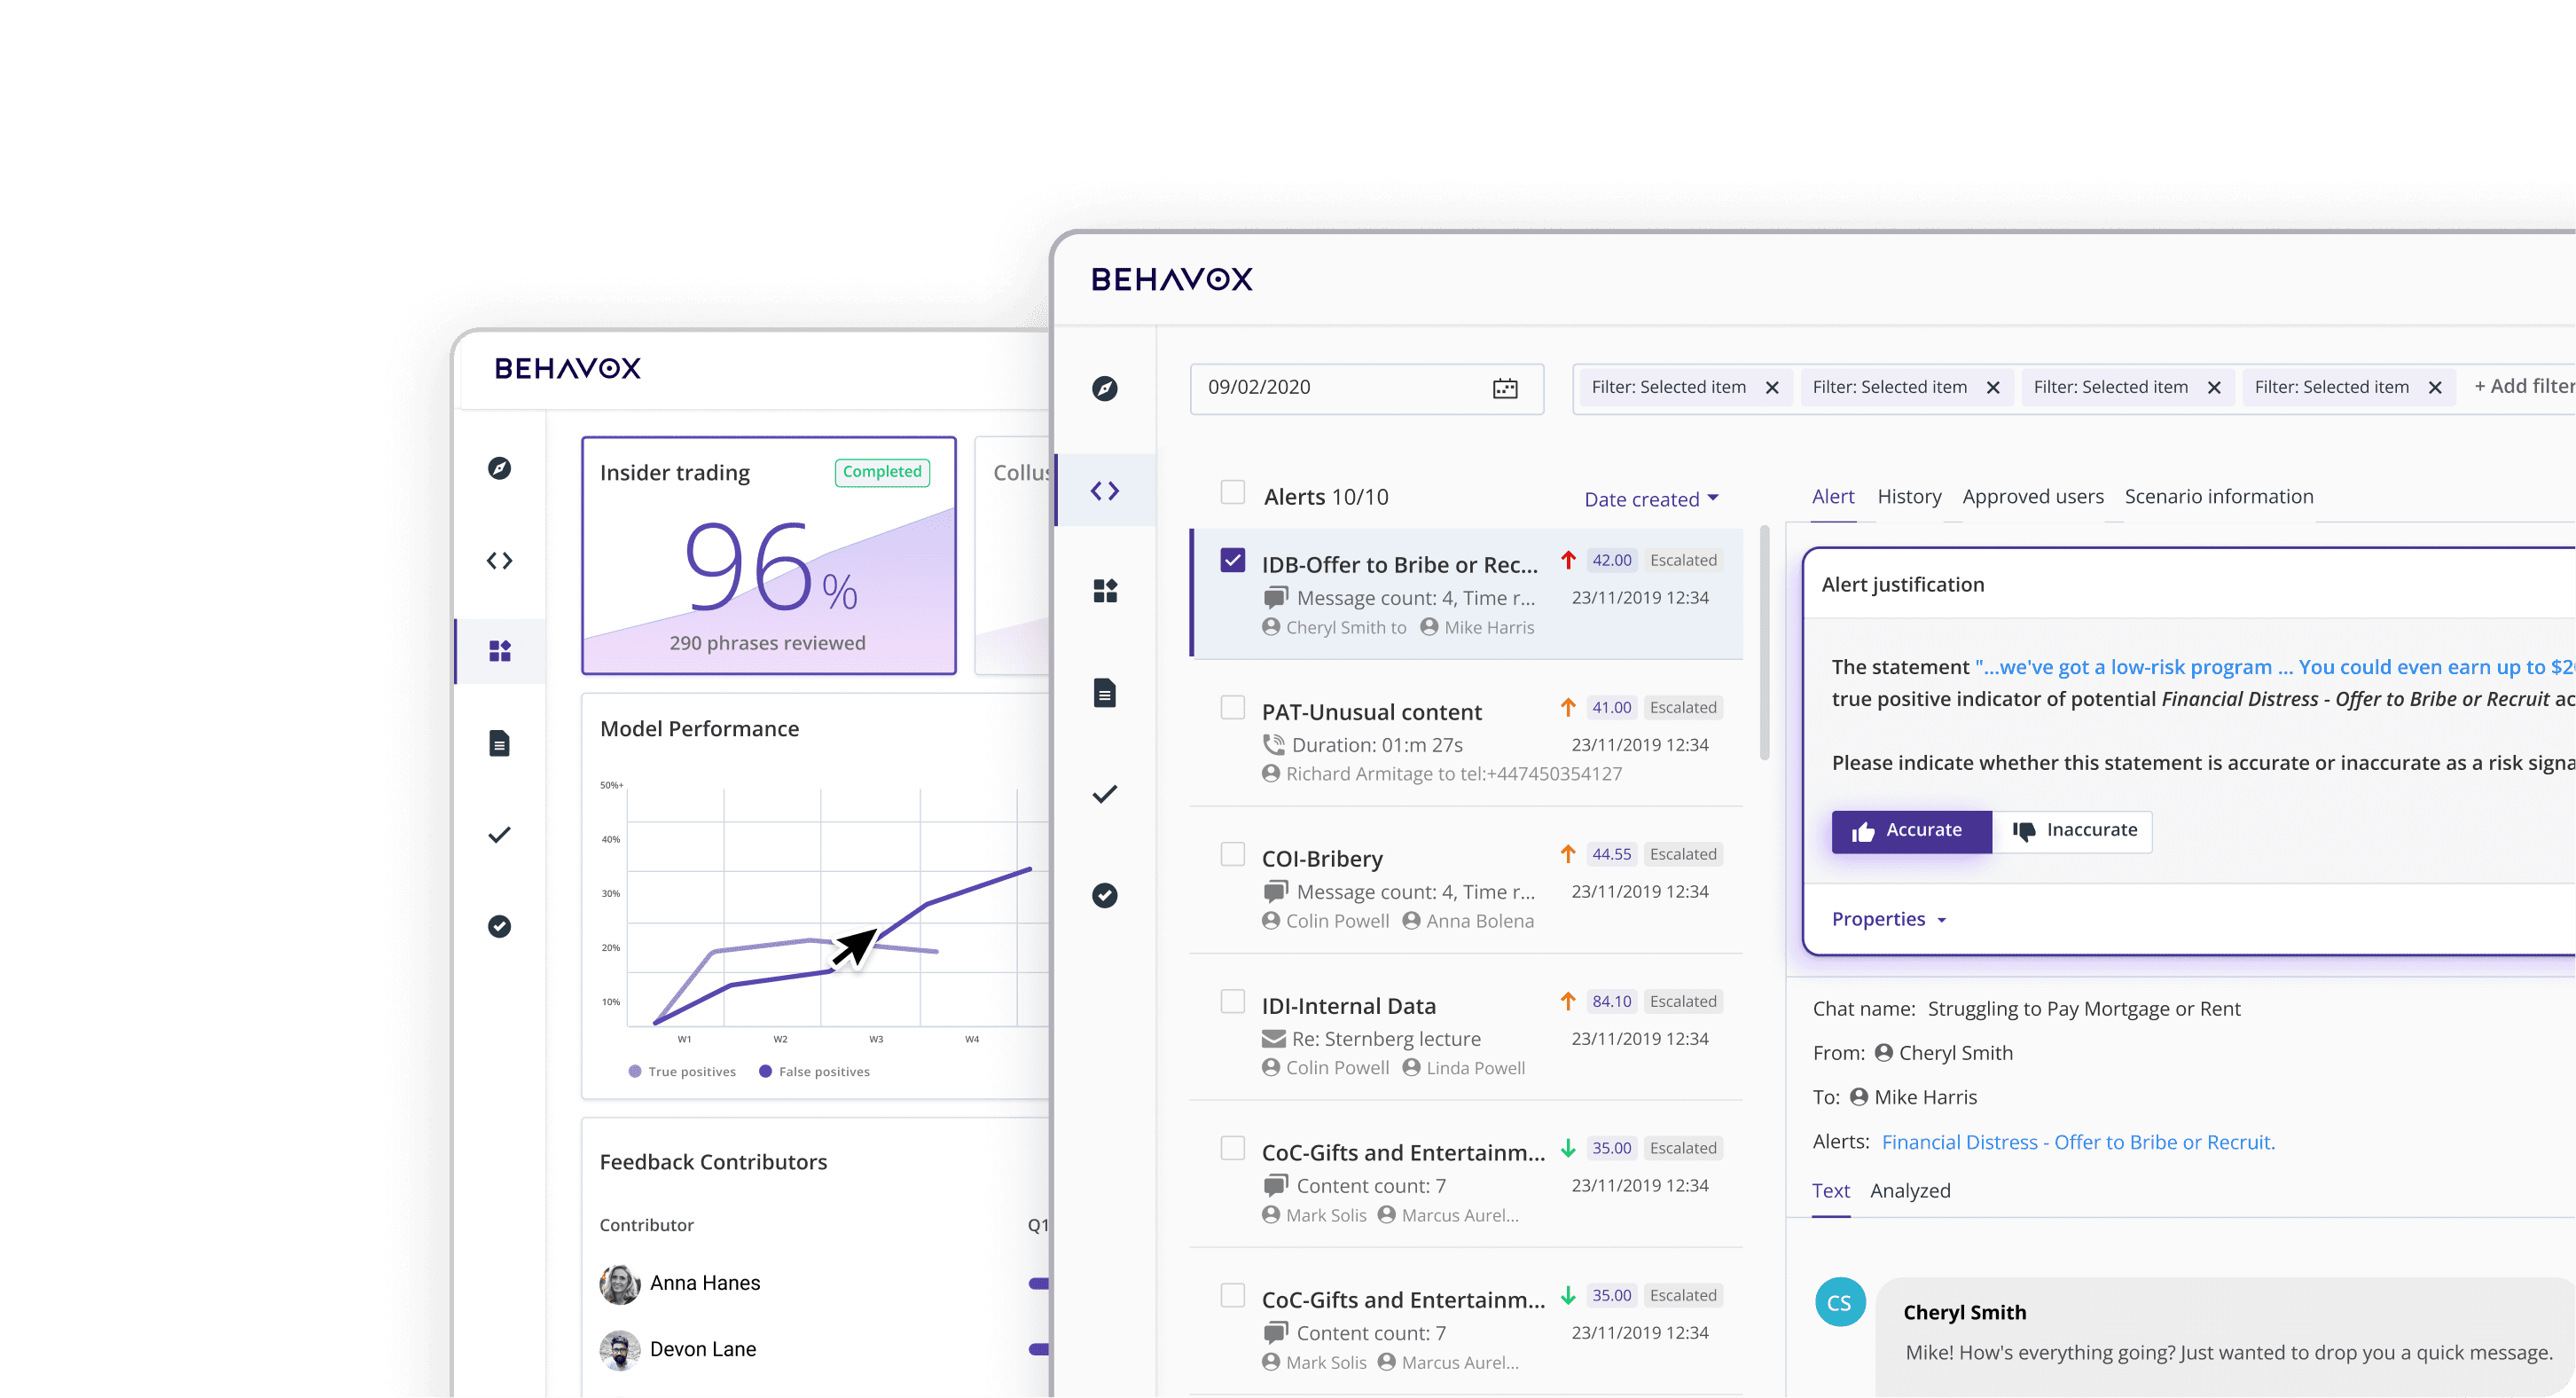Mark statement as Inaccurate
The width and height of the screenshot is (2576, 1398).
coord(2072,831)
